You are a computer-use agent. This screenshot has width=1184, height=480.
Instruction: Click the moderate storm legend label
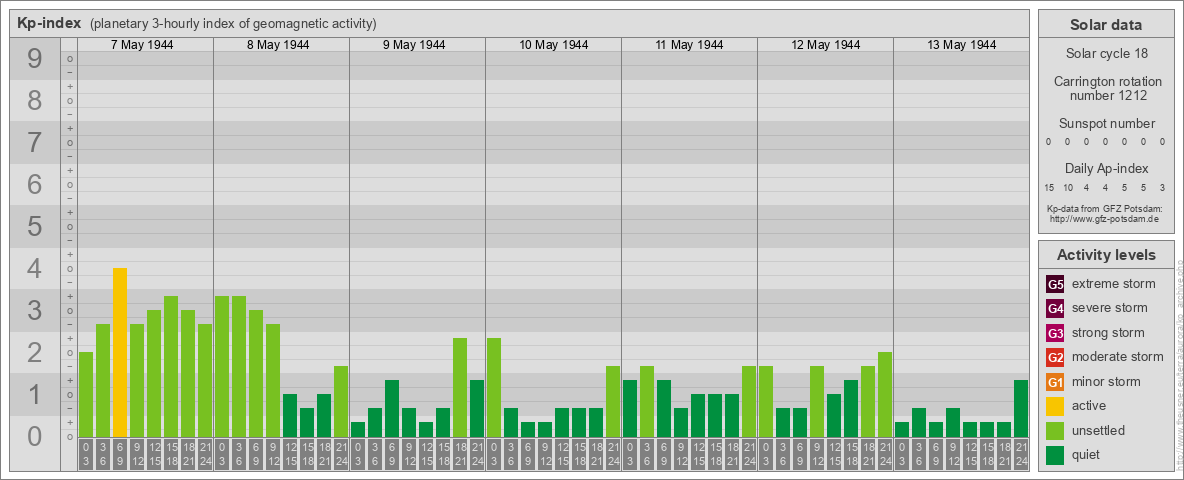(x=1118, y=357)
